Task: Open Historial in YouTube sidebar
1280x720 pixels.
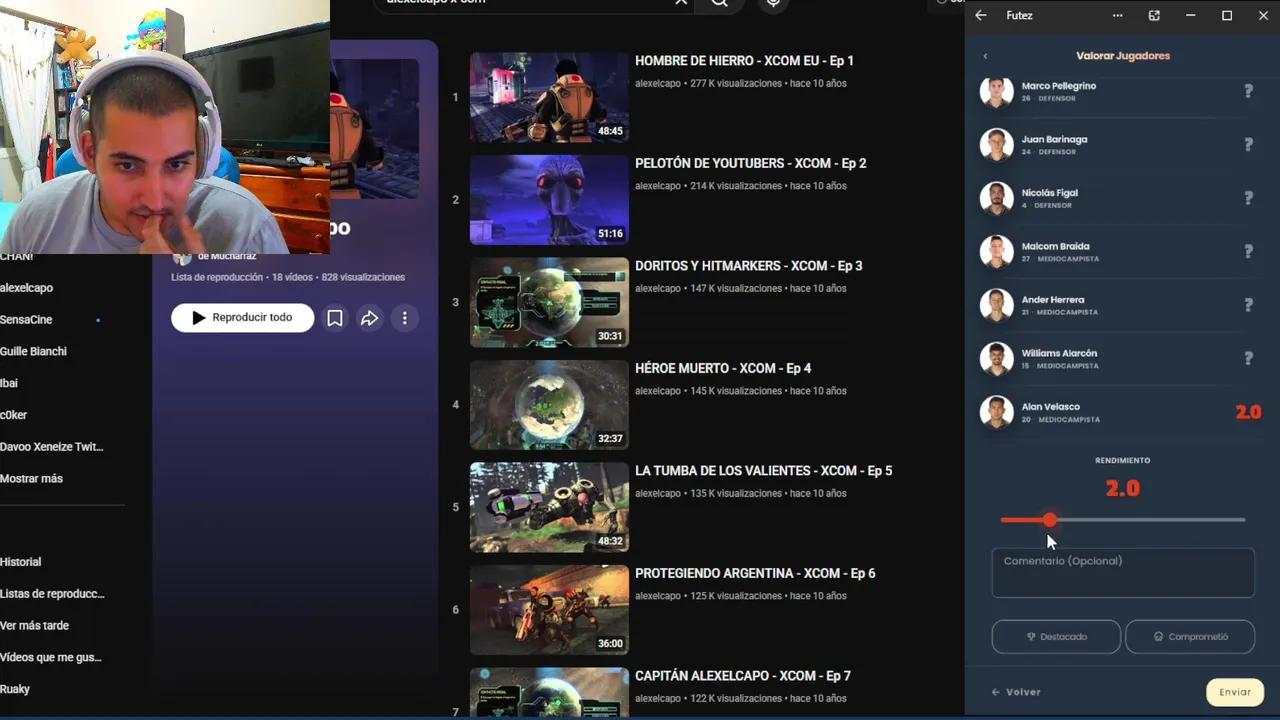Action: [x=21, y=562]
